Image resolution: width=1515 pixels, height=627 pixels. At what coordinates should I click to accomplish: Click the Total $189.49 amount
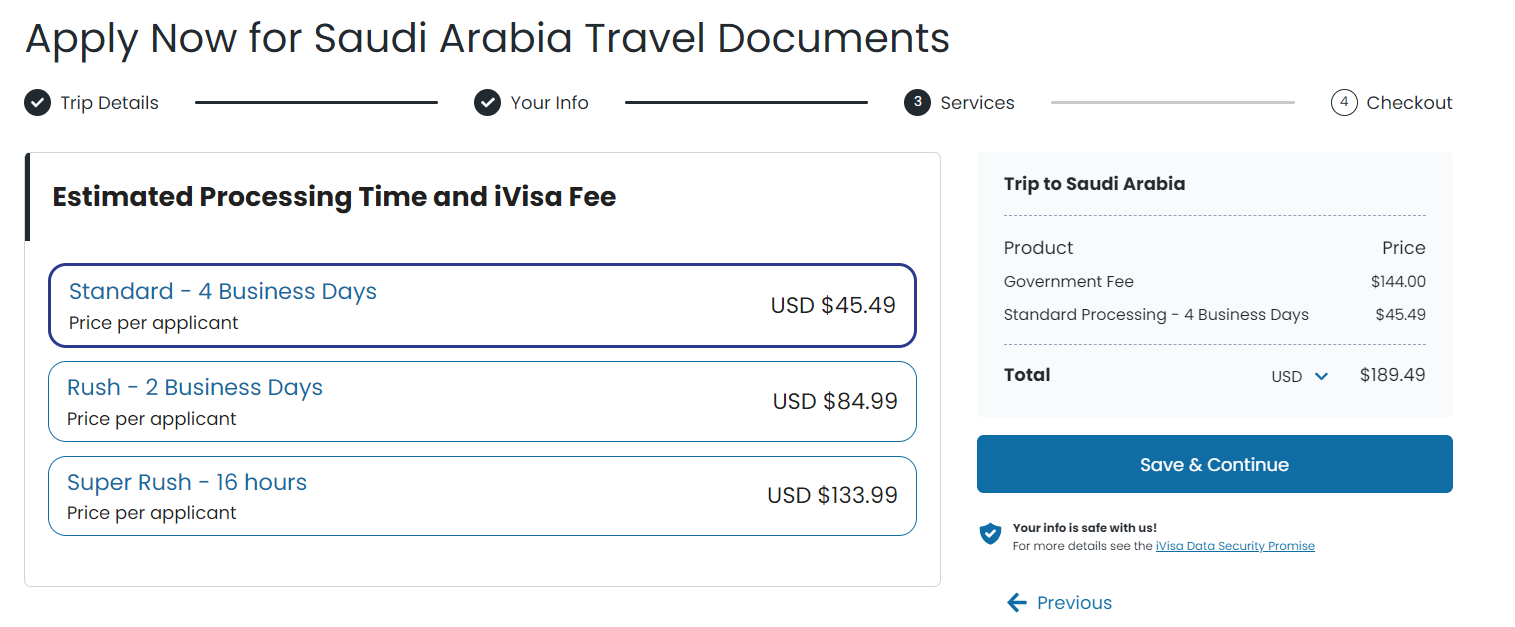(1391, 375)
